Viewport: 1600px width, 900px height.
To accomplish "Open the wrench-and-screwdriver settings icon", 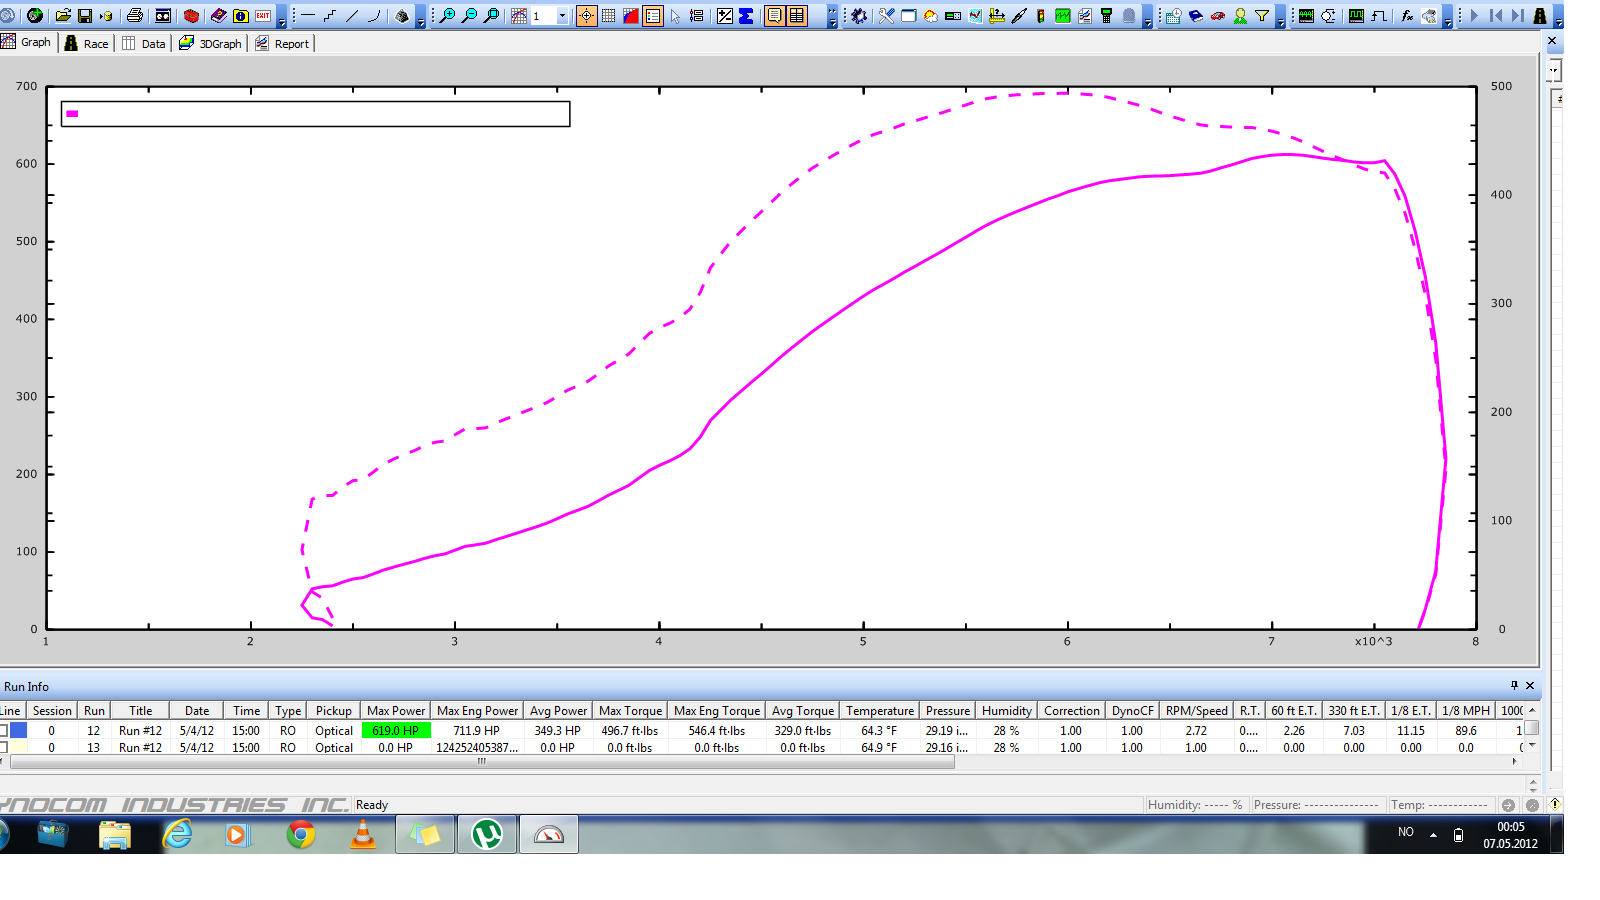I will coord(887,15).
